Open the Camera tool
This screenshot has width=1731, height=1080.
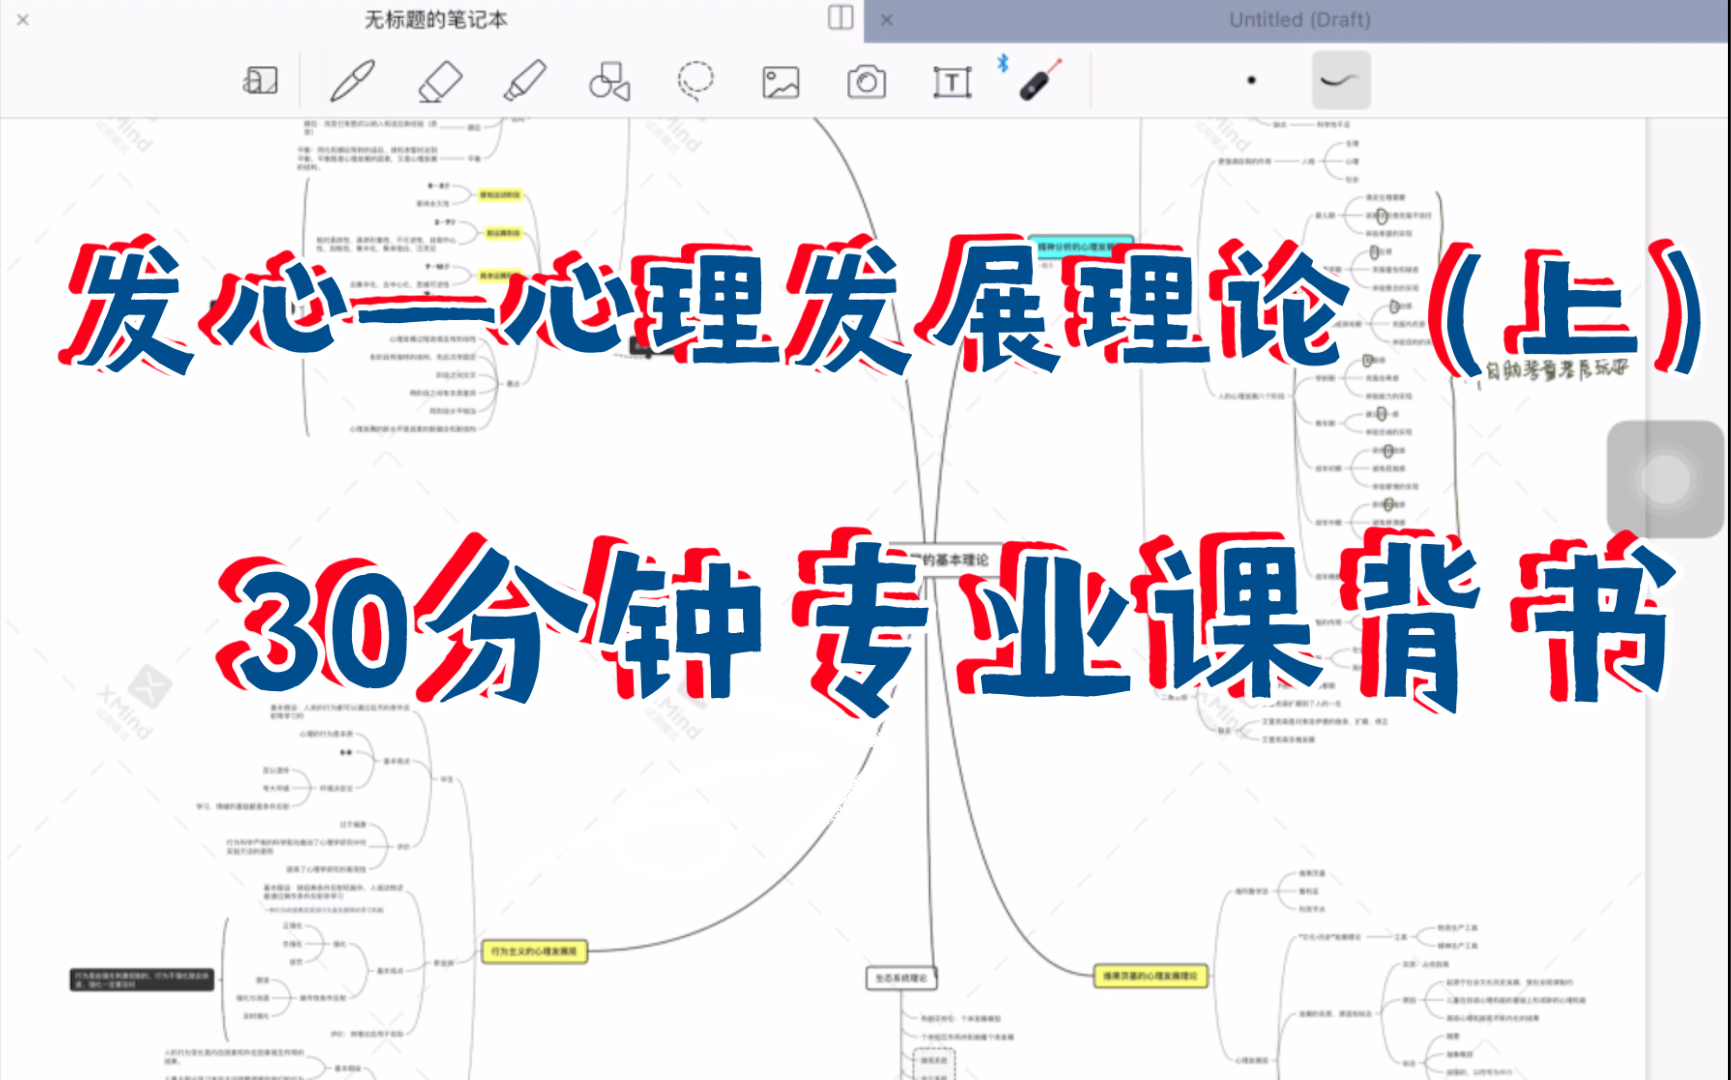[x=866, y=82]
